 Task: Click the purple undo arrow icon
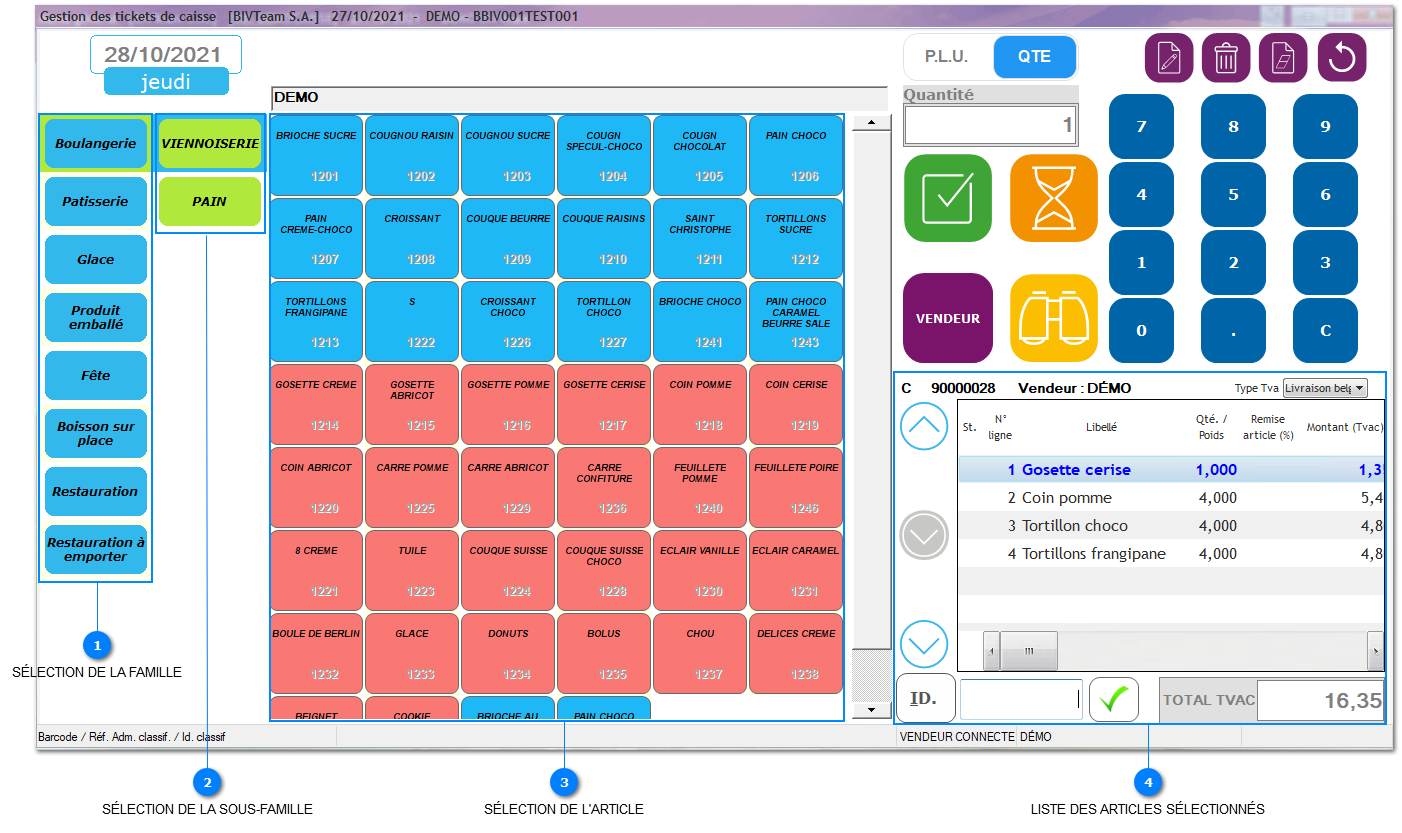[1341, 58]
